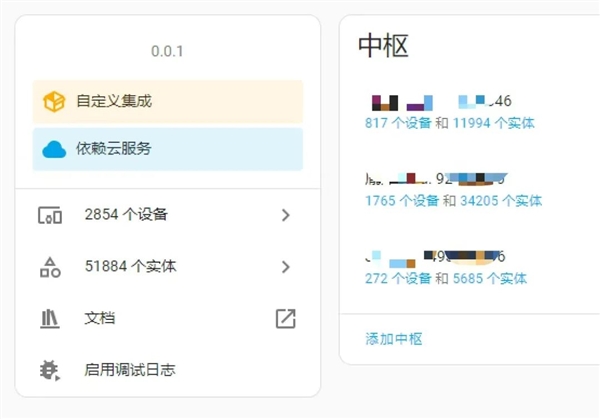The width and height of the screenshot is (600, 419).
Task: Click the custom integration box icon
Action: [x=54, y=102]
